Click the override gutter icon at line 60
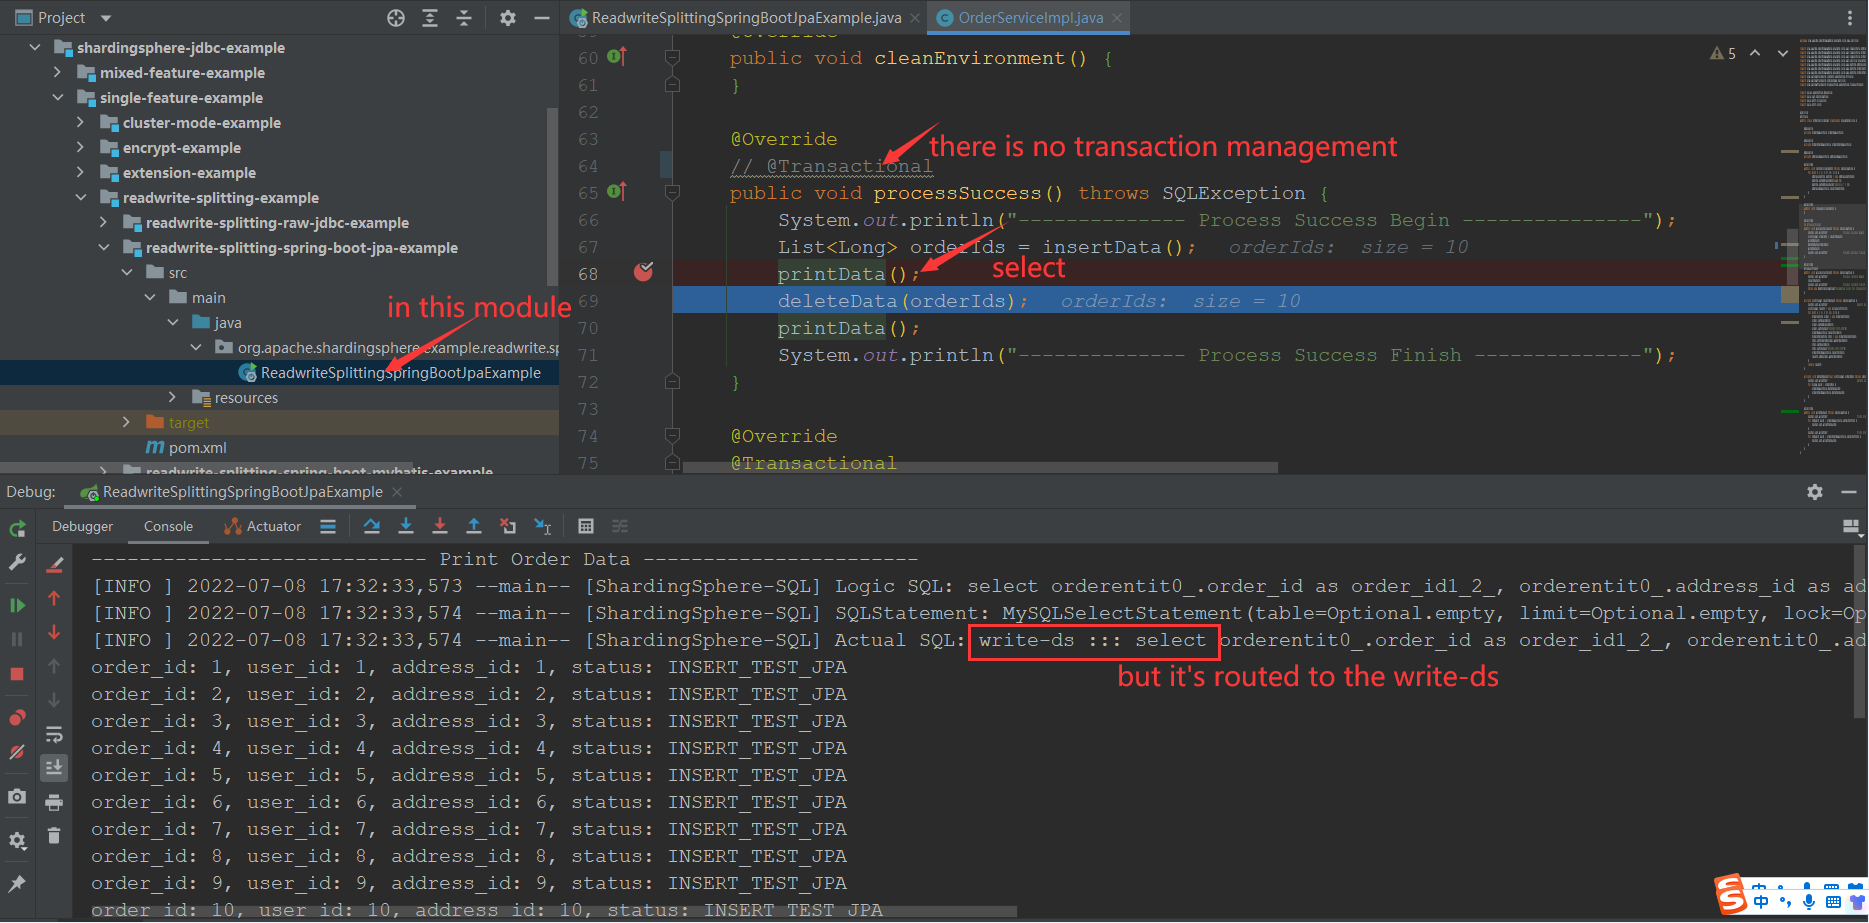 point(617,56)
